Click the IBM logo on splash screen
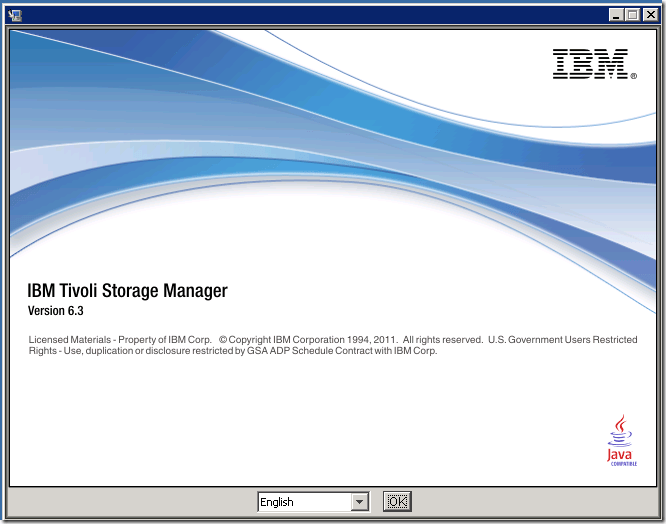The height and width of the screenshot is (524, 666). [x=589, y=64]
